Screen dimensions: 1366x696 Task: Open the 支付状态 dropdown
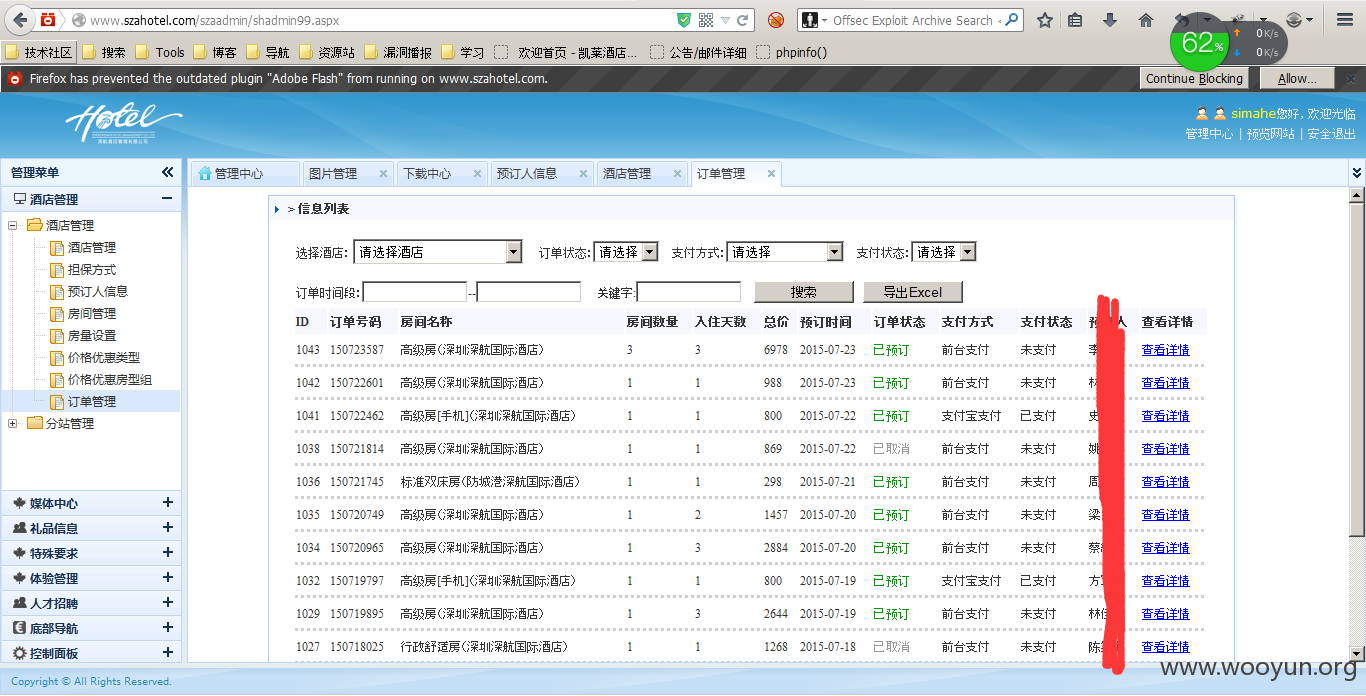click(943, 252)
